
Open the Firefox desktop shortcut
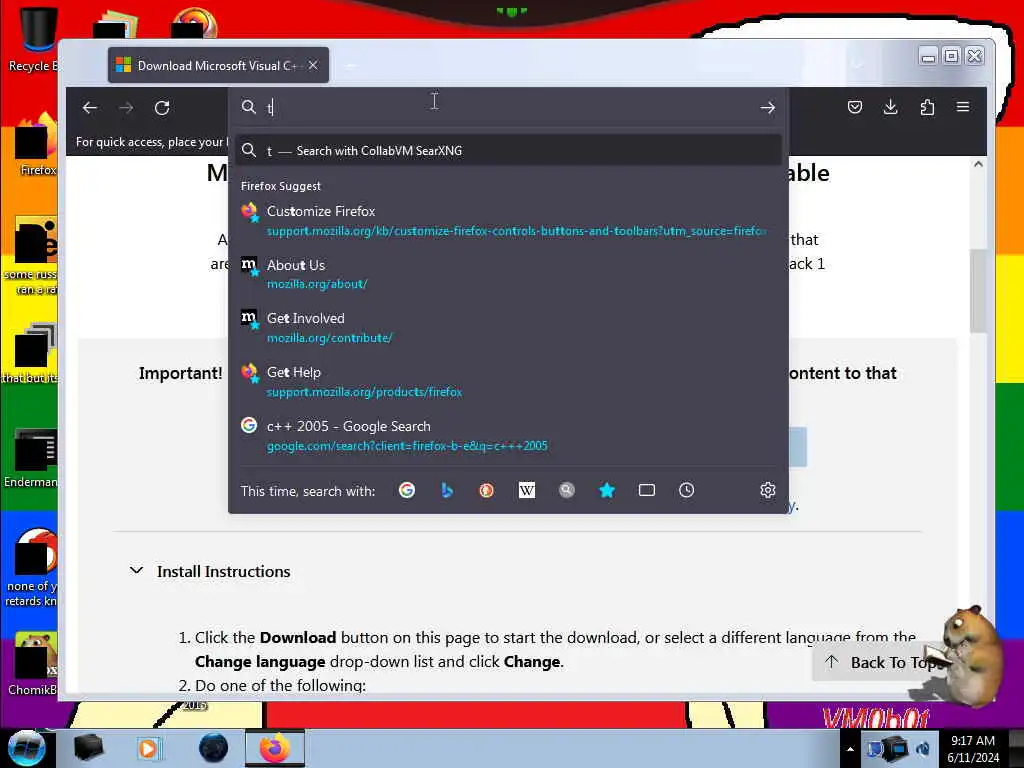coord(36,144)
